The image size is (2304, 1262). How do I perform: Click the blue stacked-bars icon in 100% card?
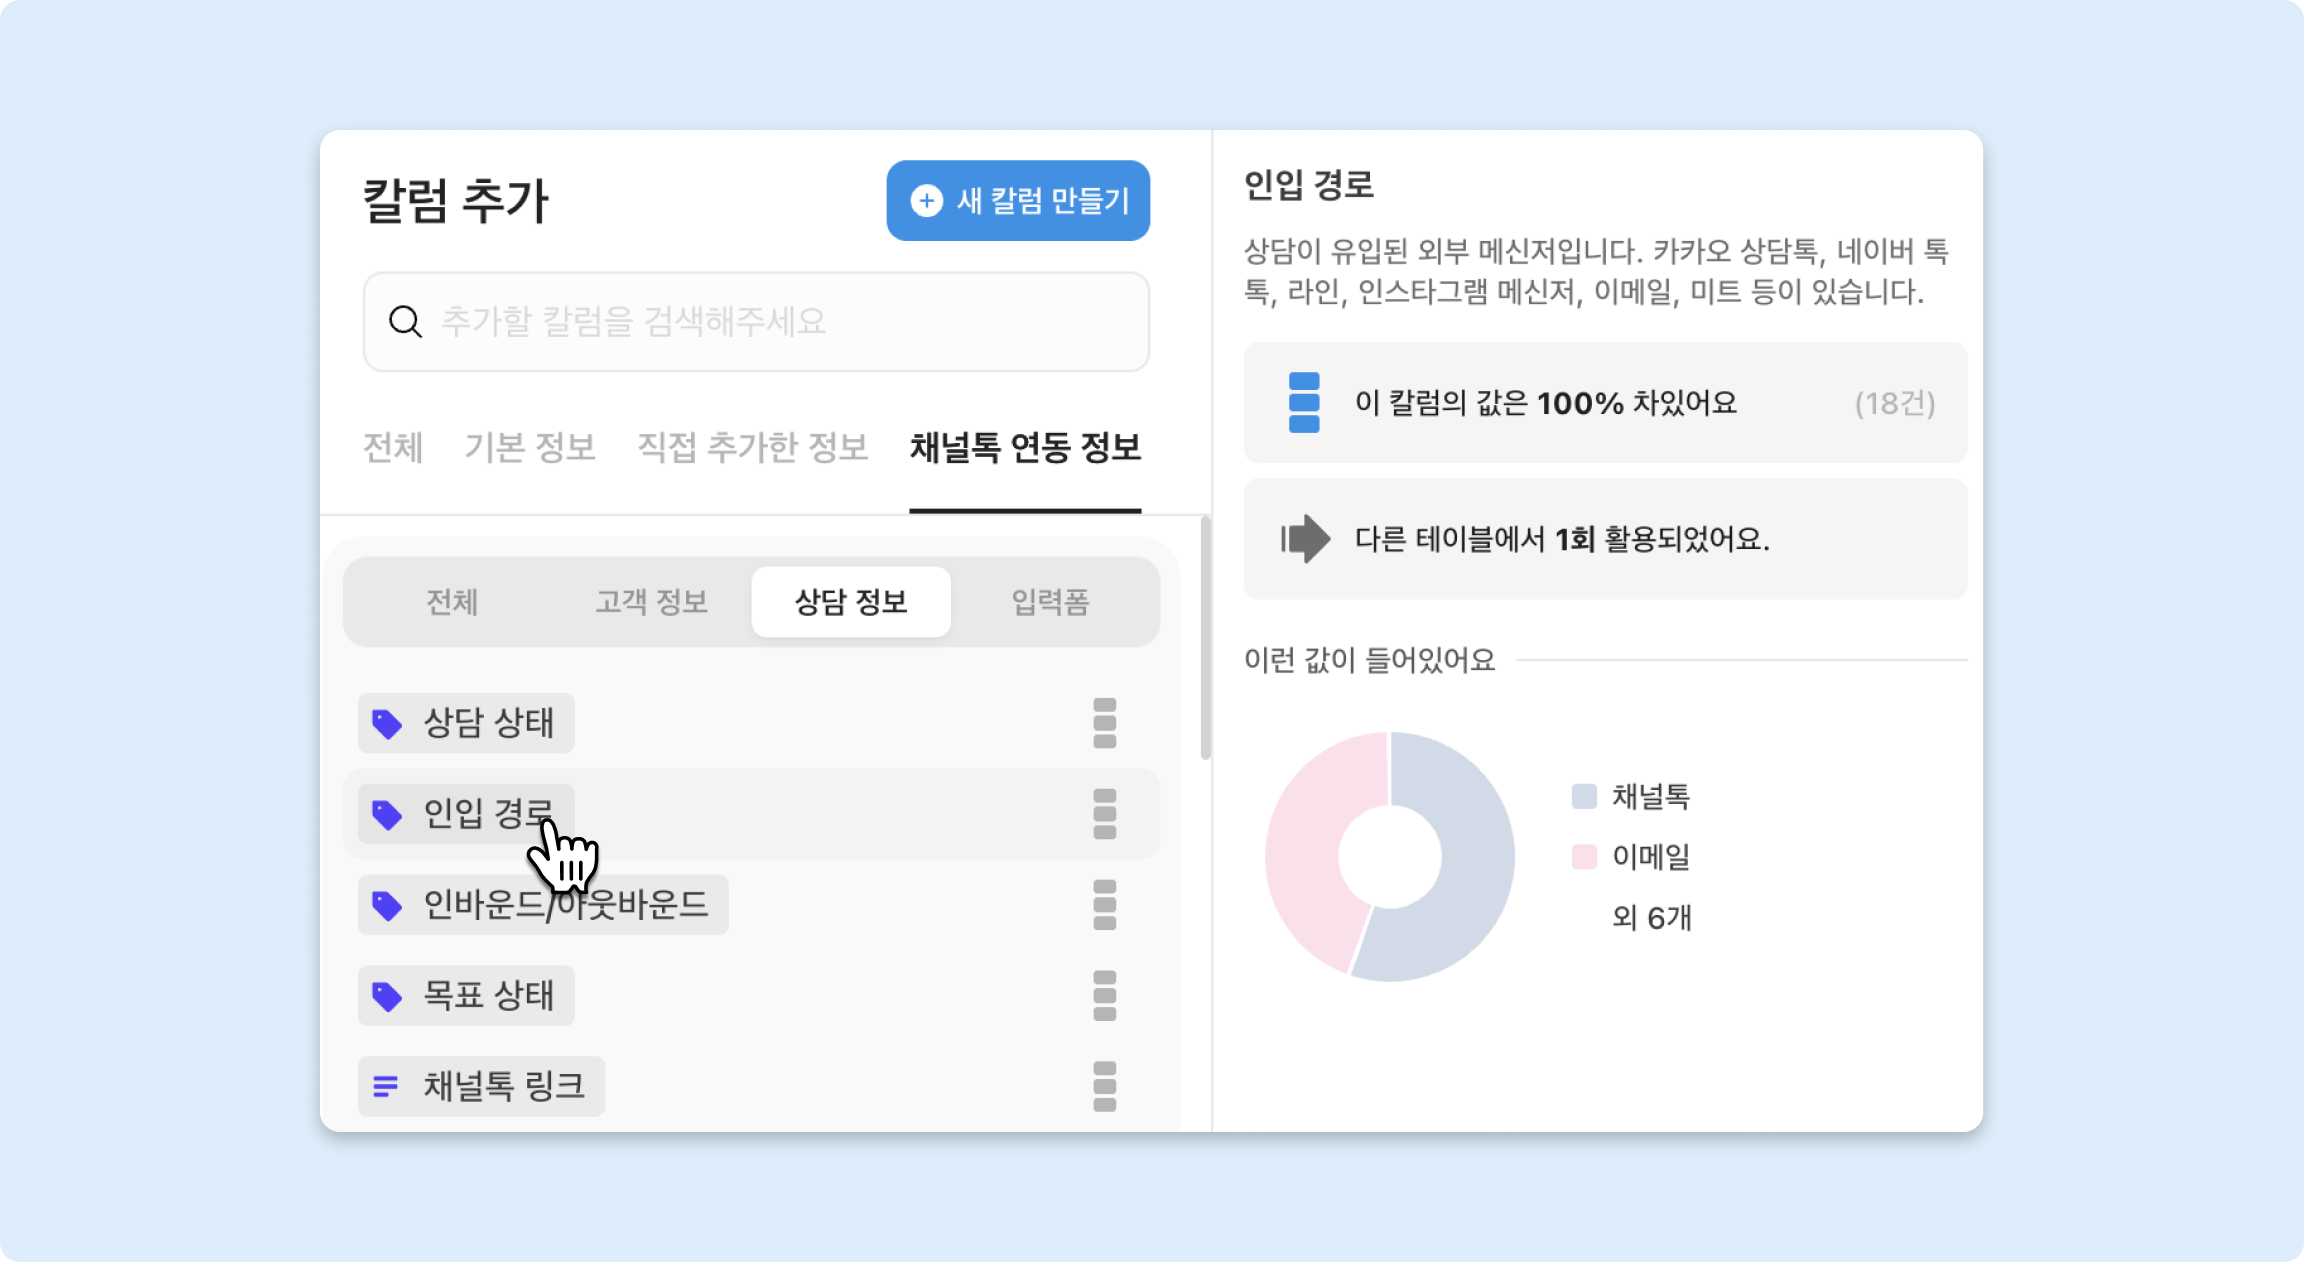1304,403
